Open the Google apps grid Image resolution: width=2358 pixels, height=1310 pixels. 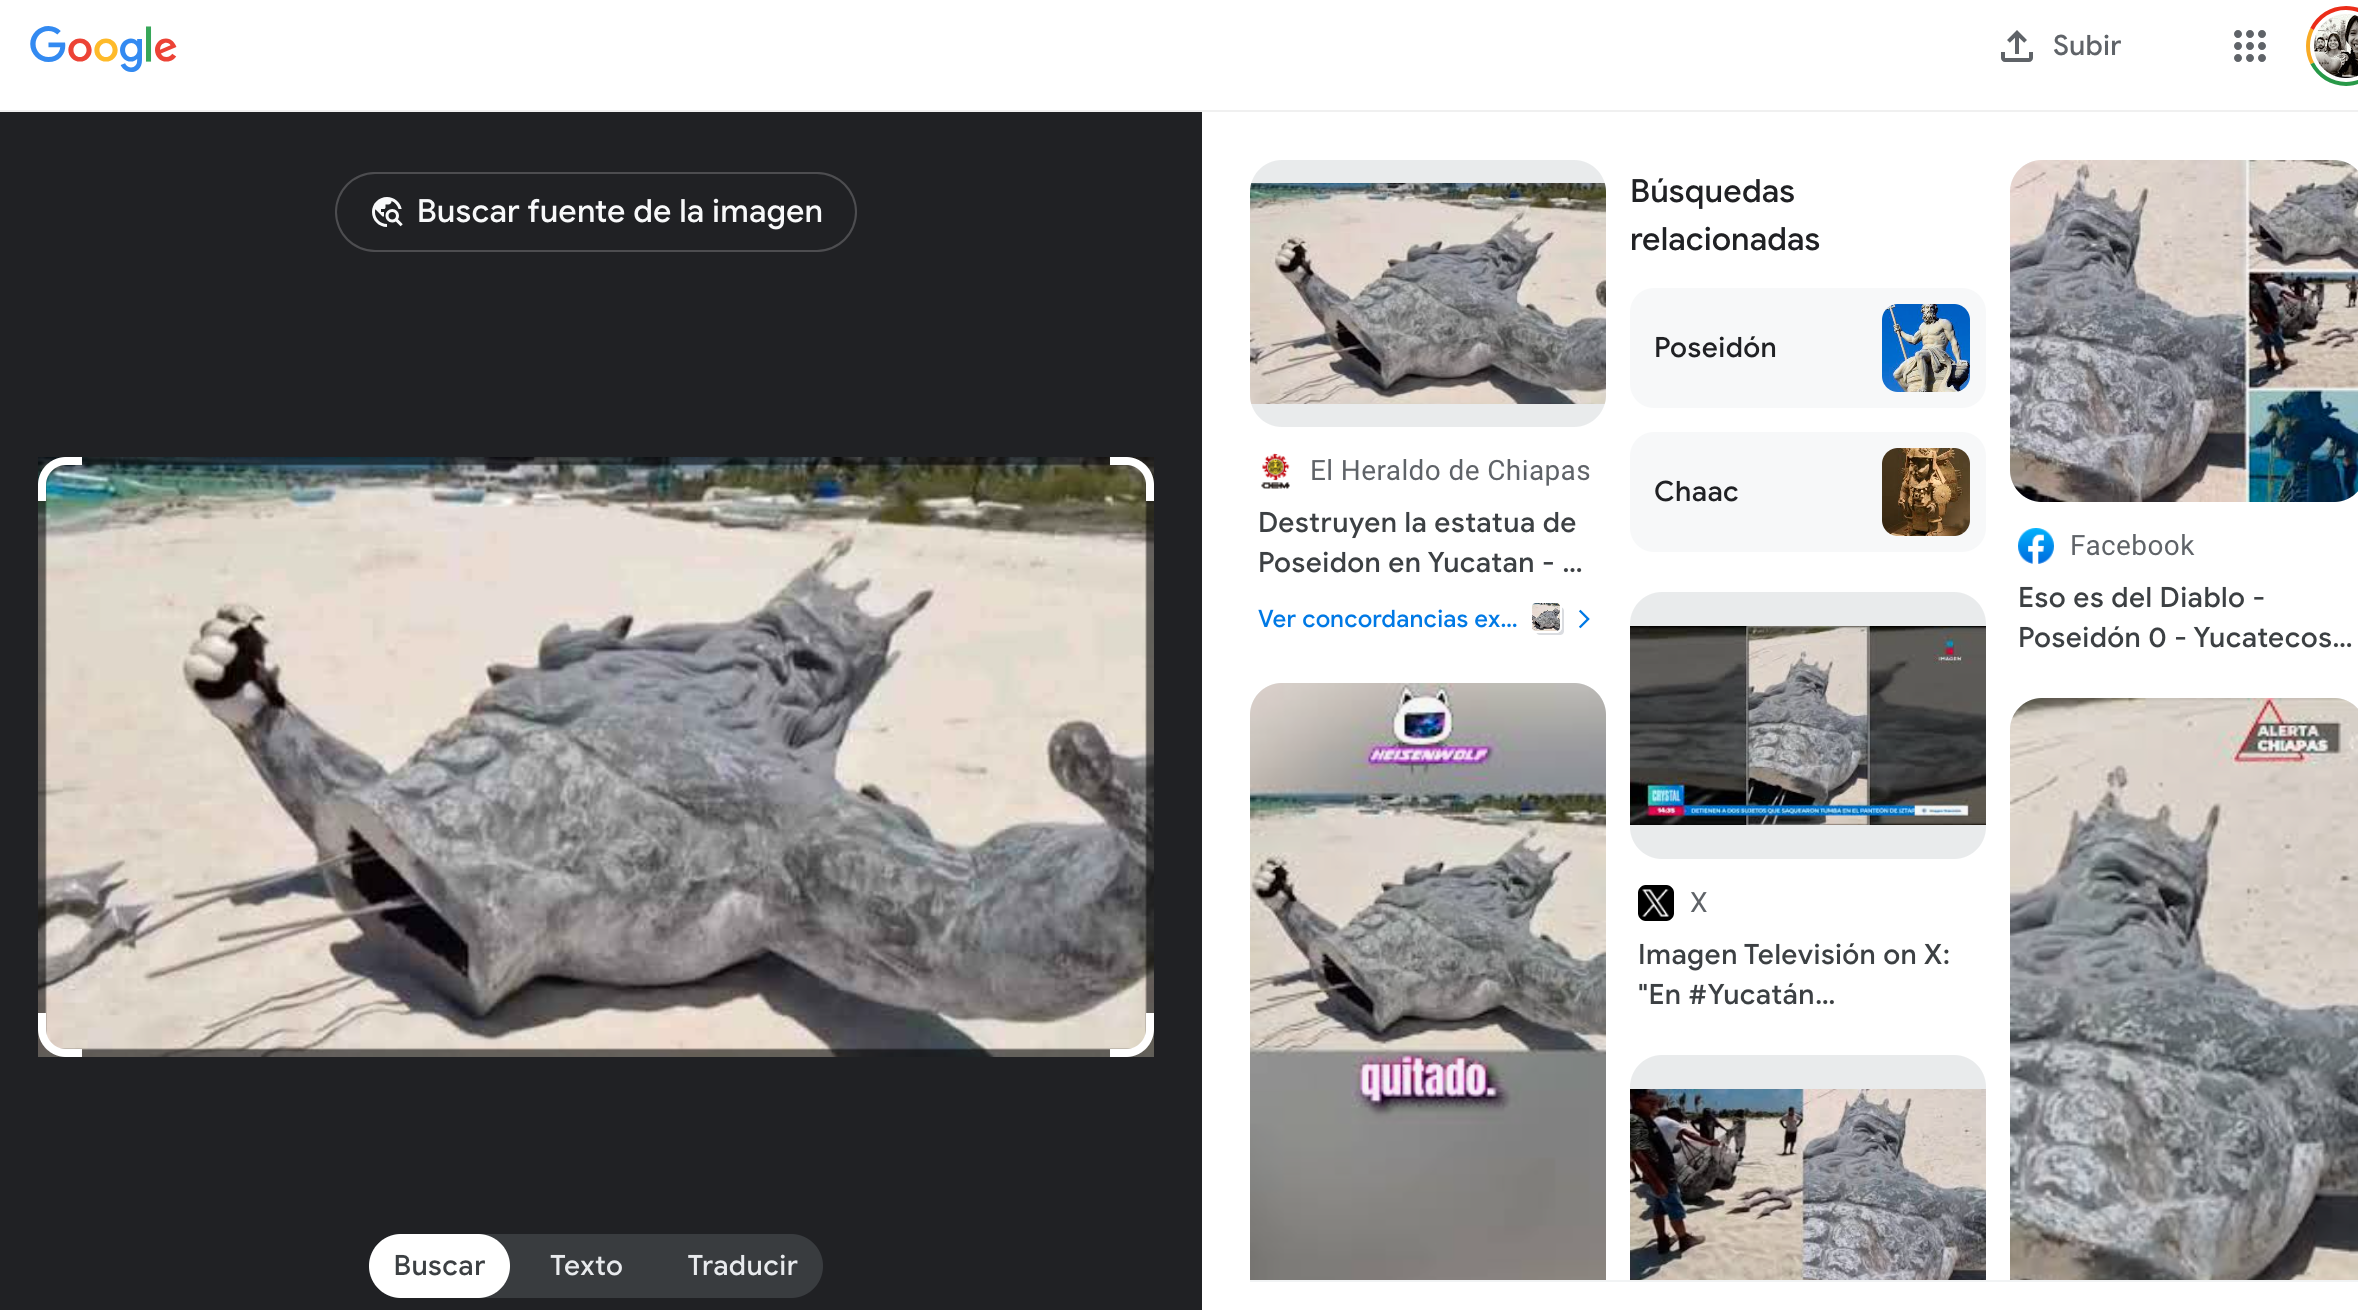pos(2249,46)
